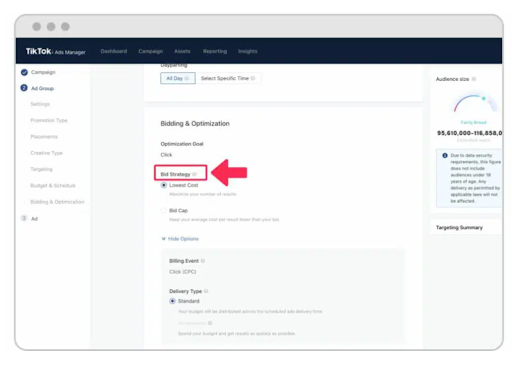Open the Dashboard tab
Screen dimensions: 512x368
(114, 51)
